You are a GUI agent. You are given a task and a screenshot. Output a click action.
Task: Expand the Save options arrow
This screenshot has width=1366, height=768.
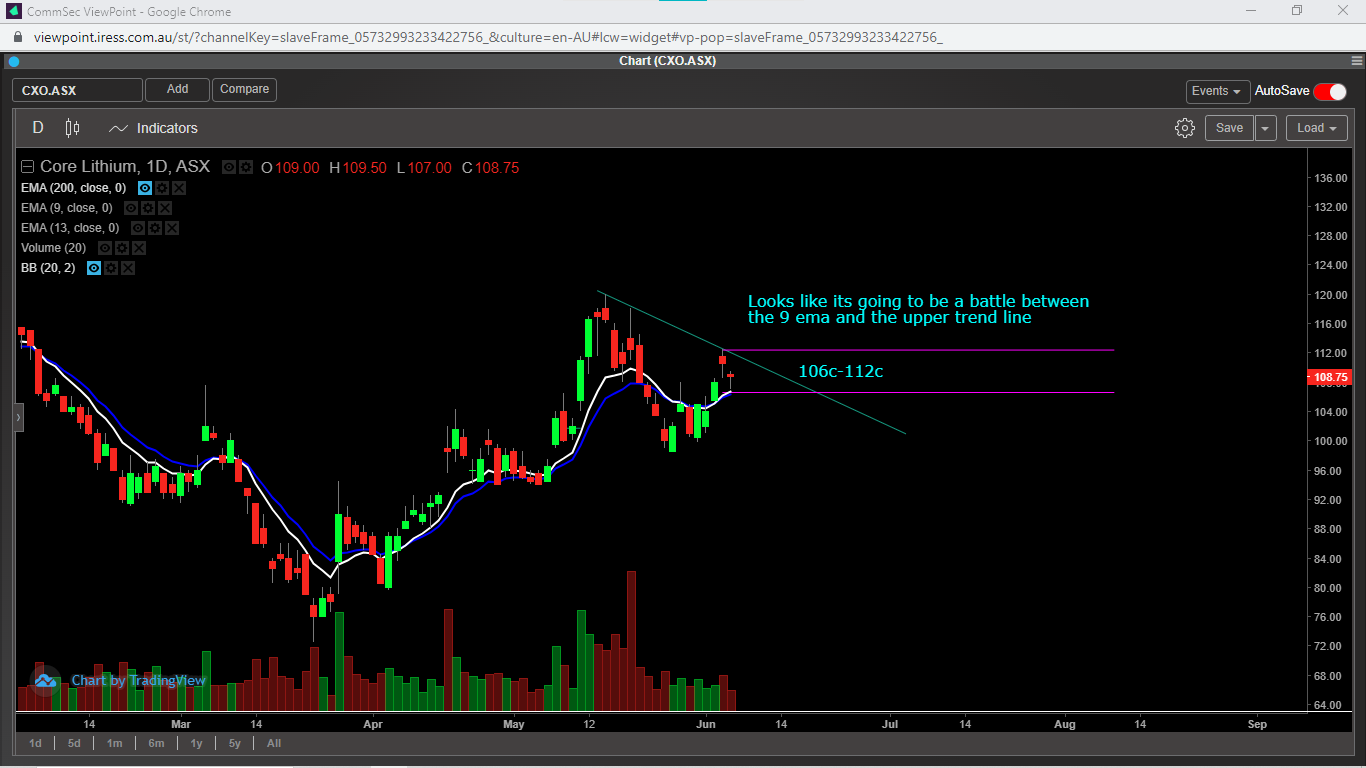(1266, 128)
